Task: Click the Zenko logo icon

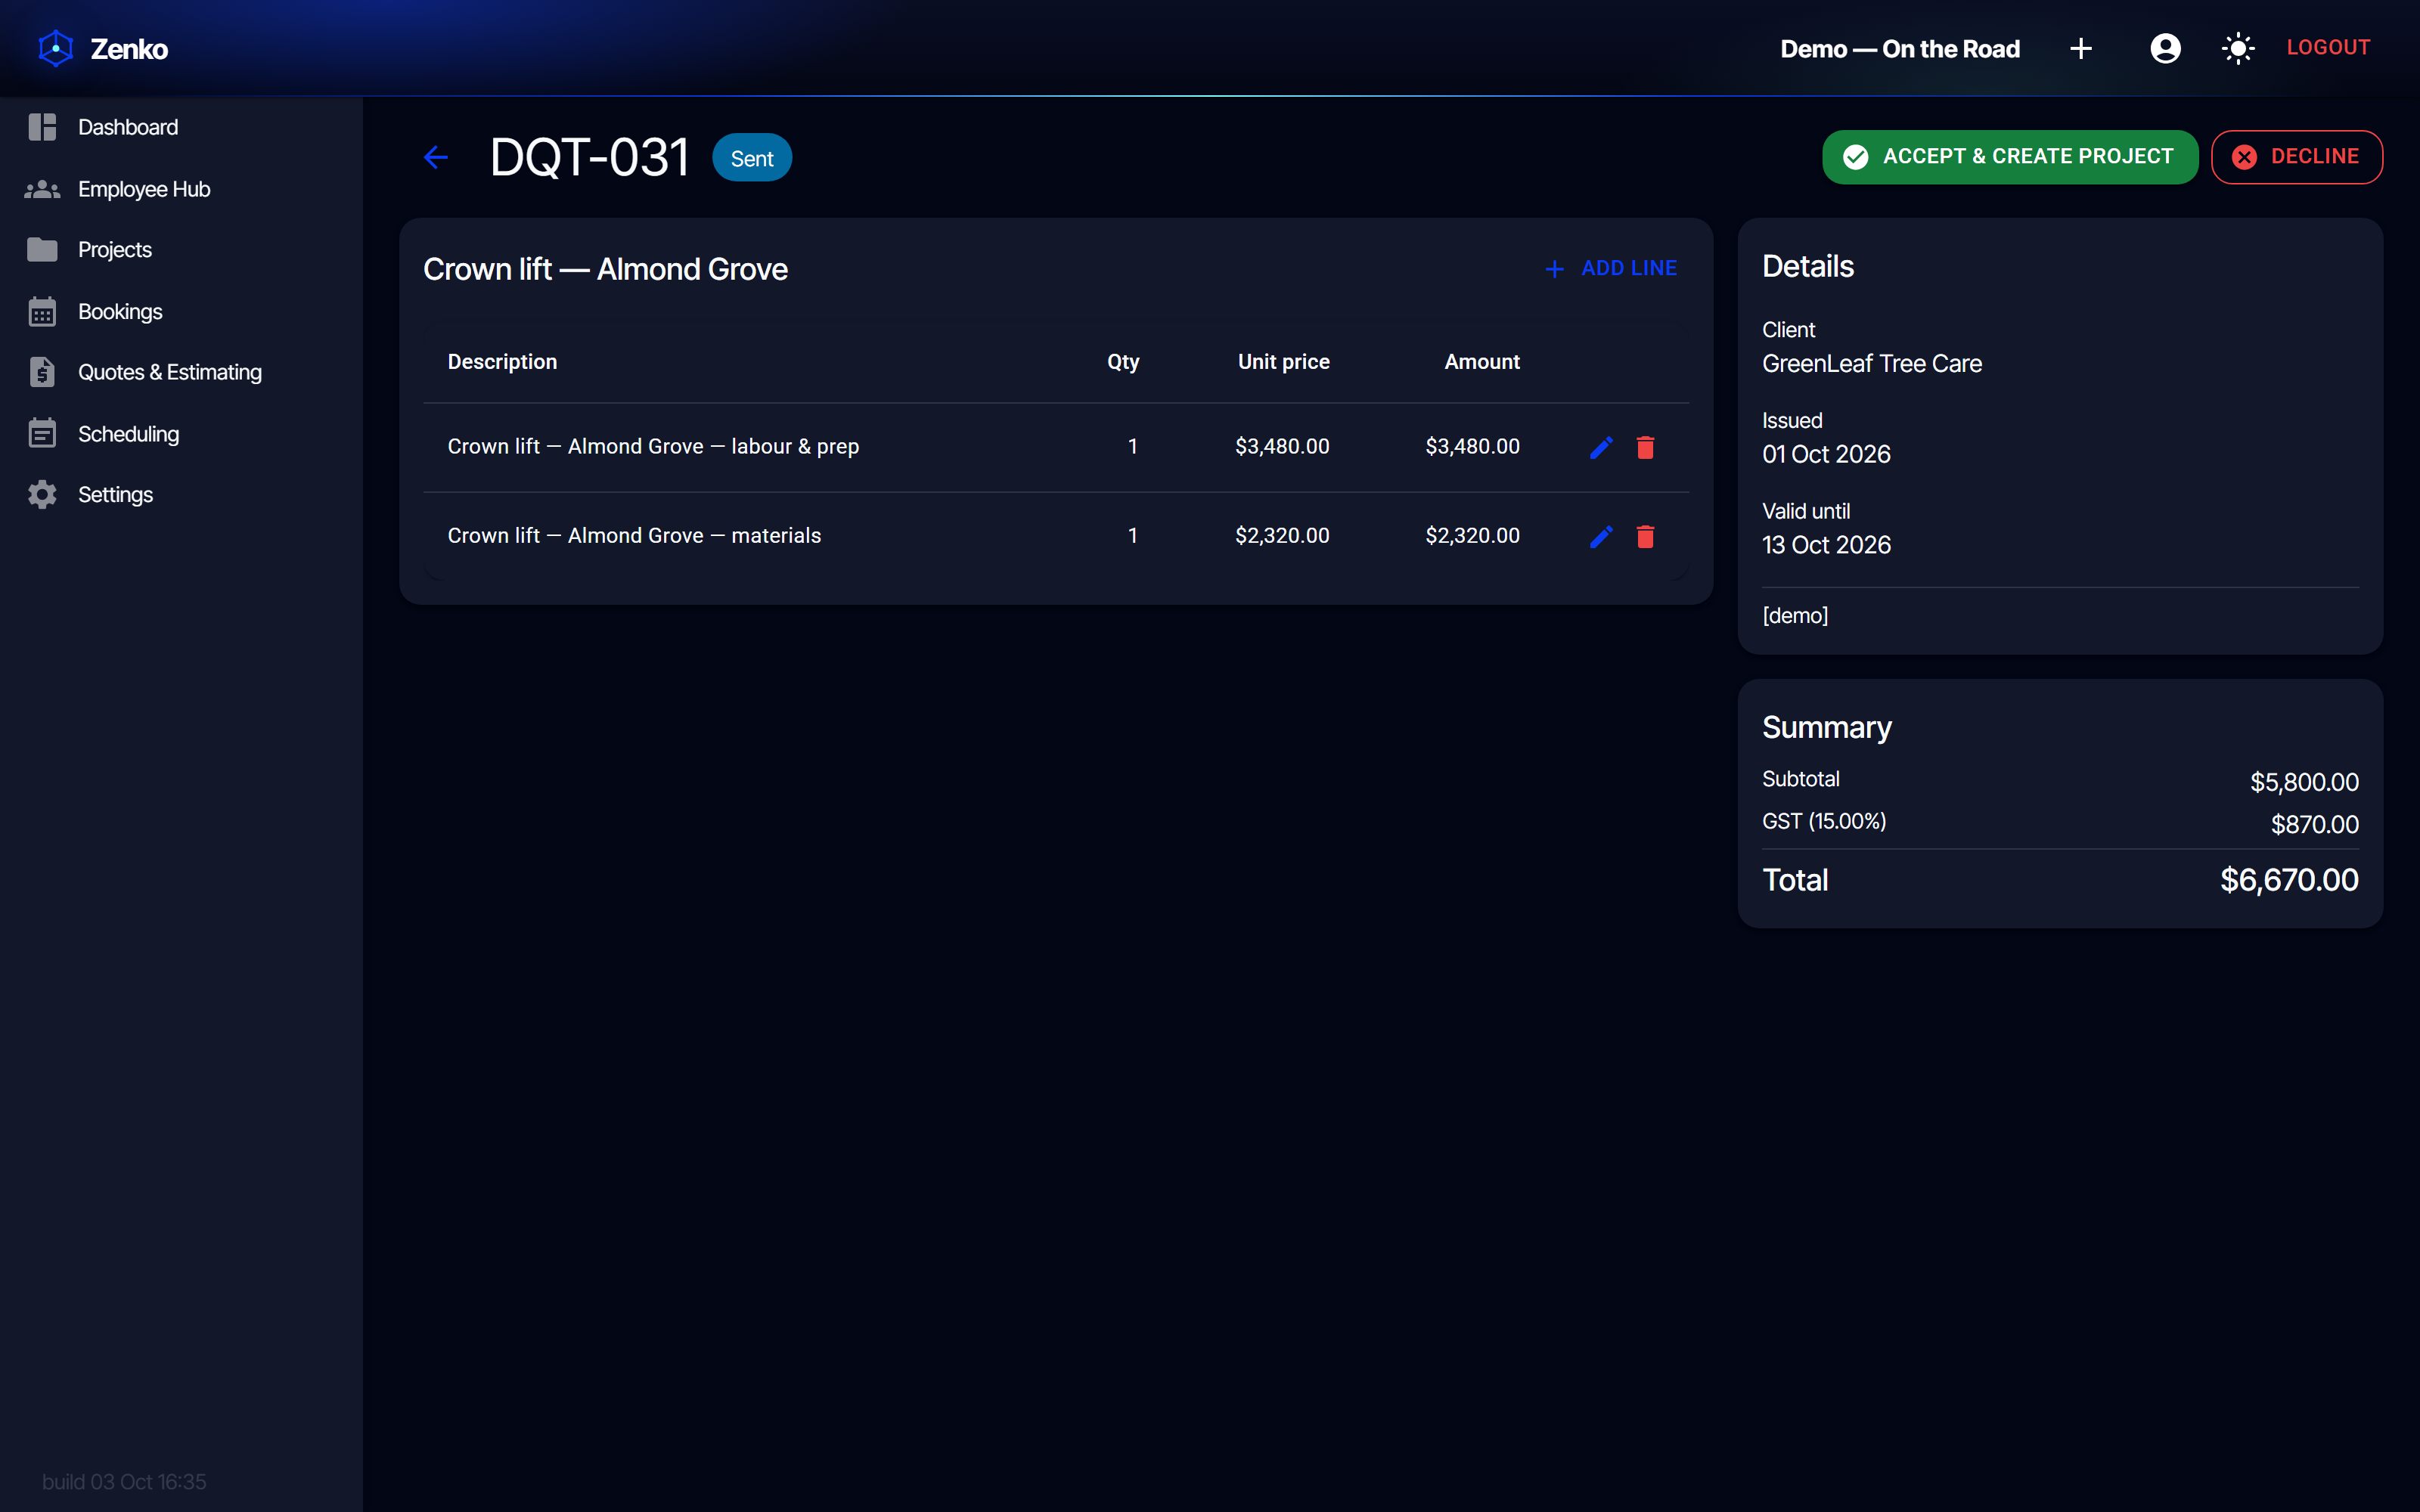Action: [56, 48]
